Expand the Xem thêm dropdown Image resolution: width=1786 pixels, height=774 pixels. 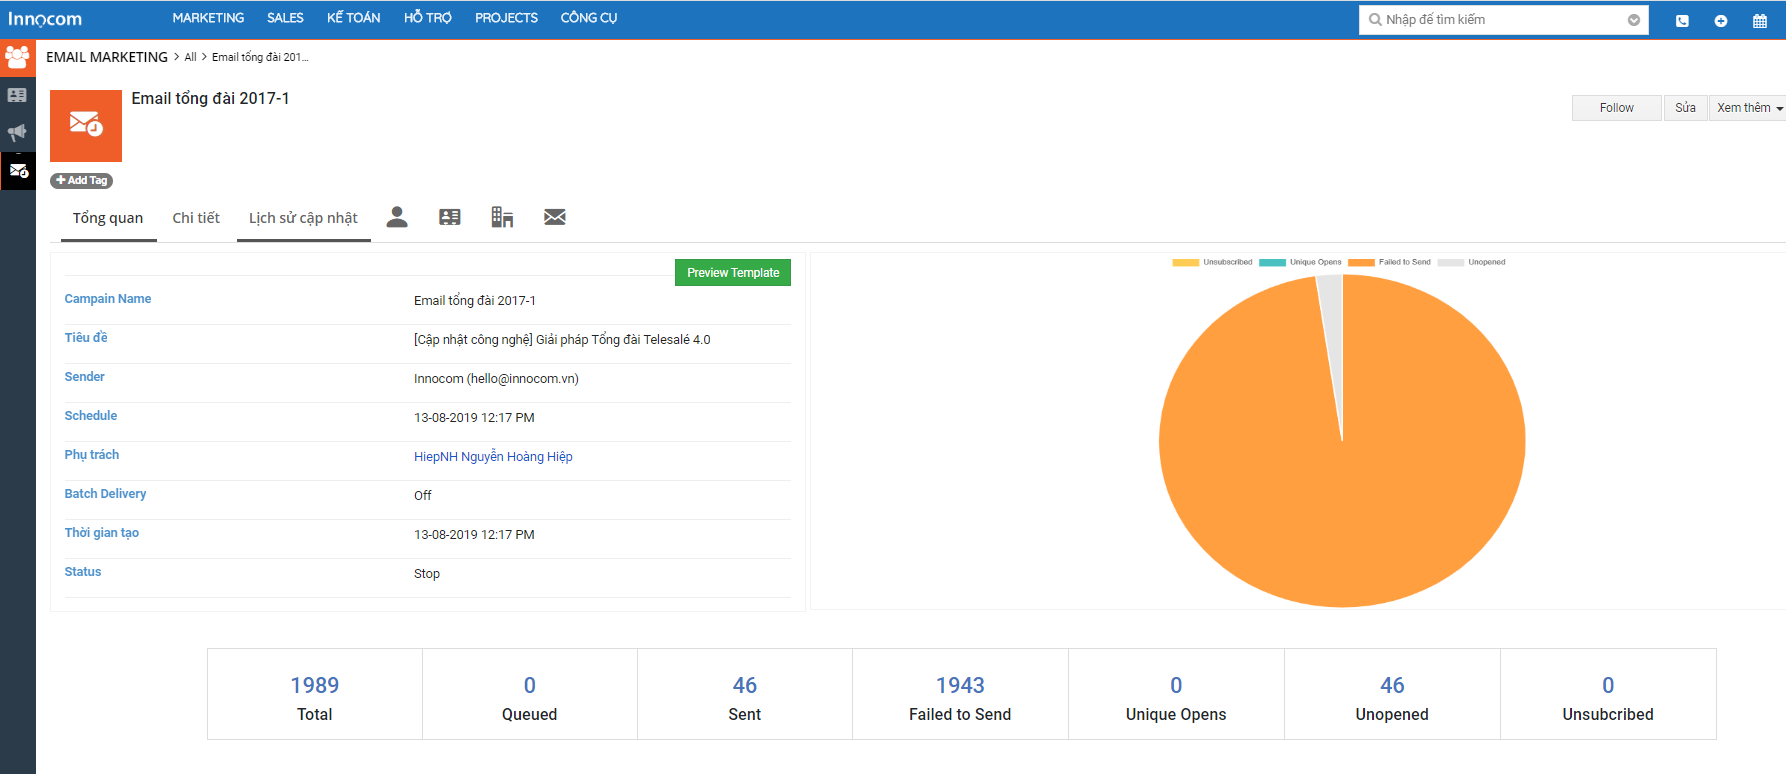point(1749,108)
